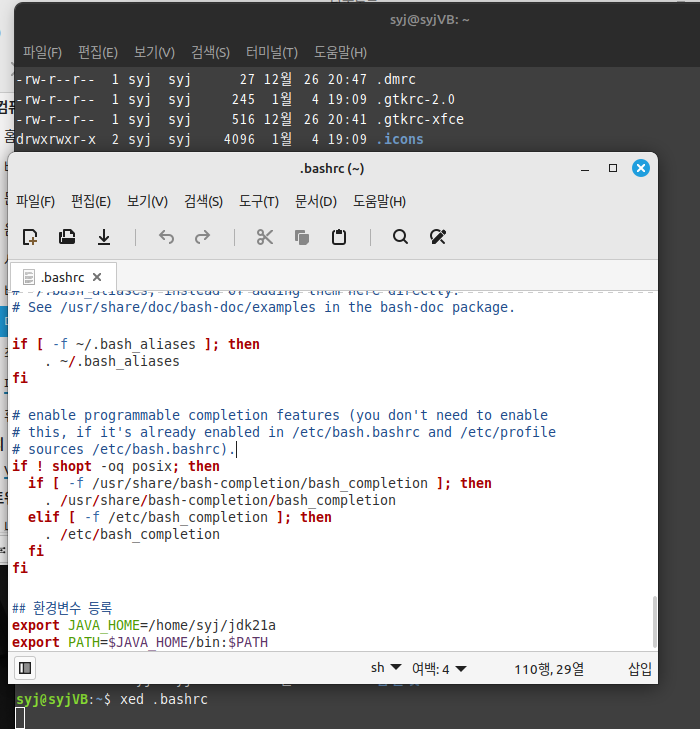Click the 110행, 29열 cursor position
This screenshot has height=729, width=700.
[549, 669]
